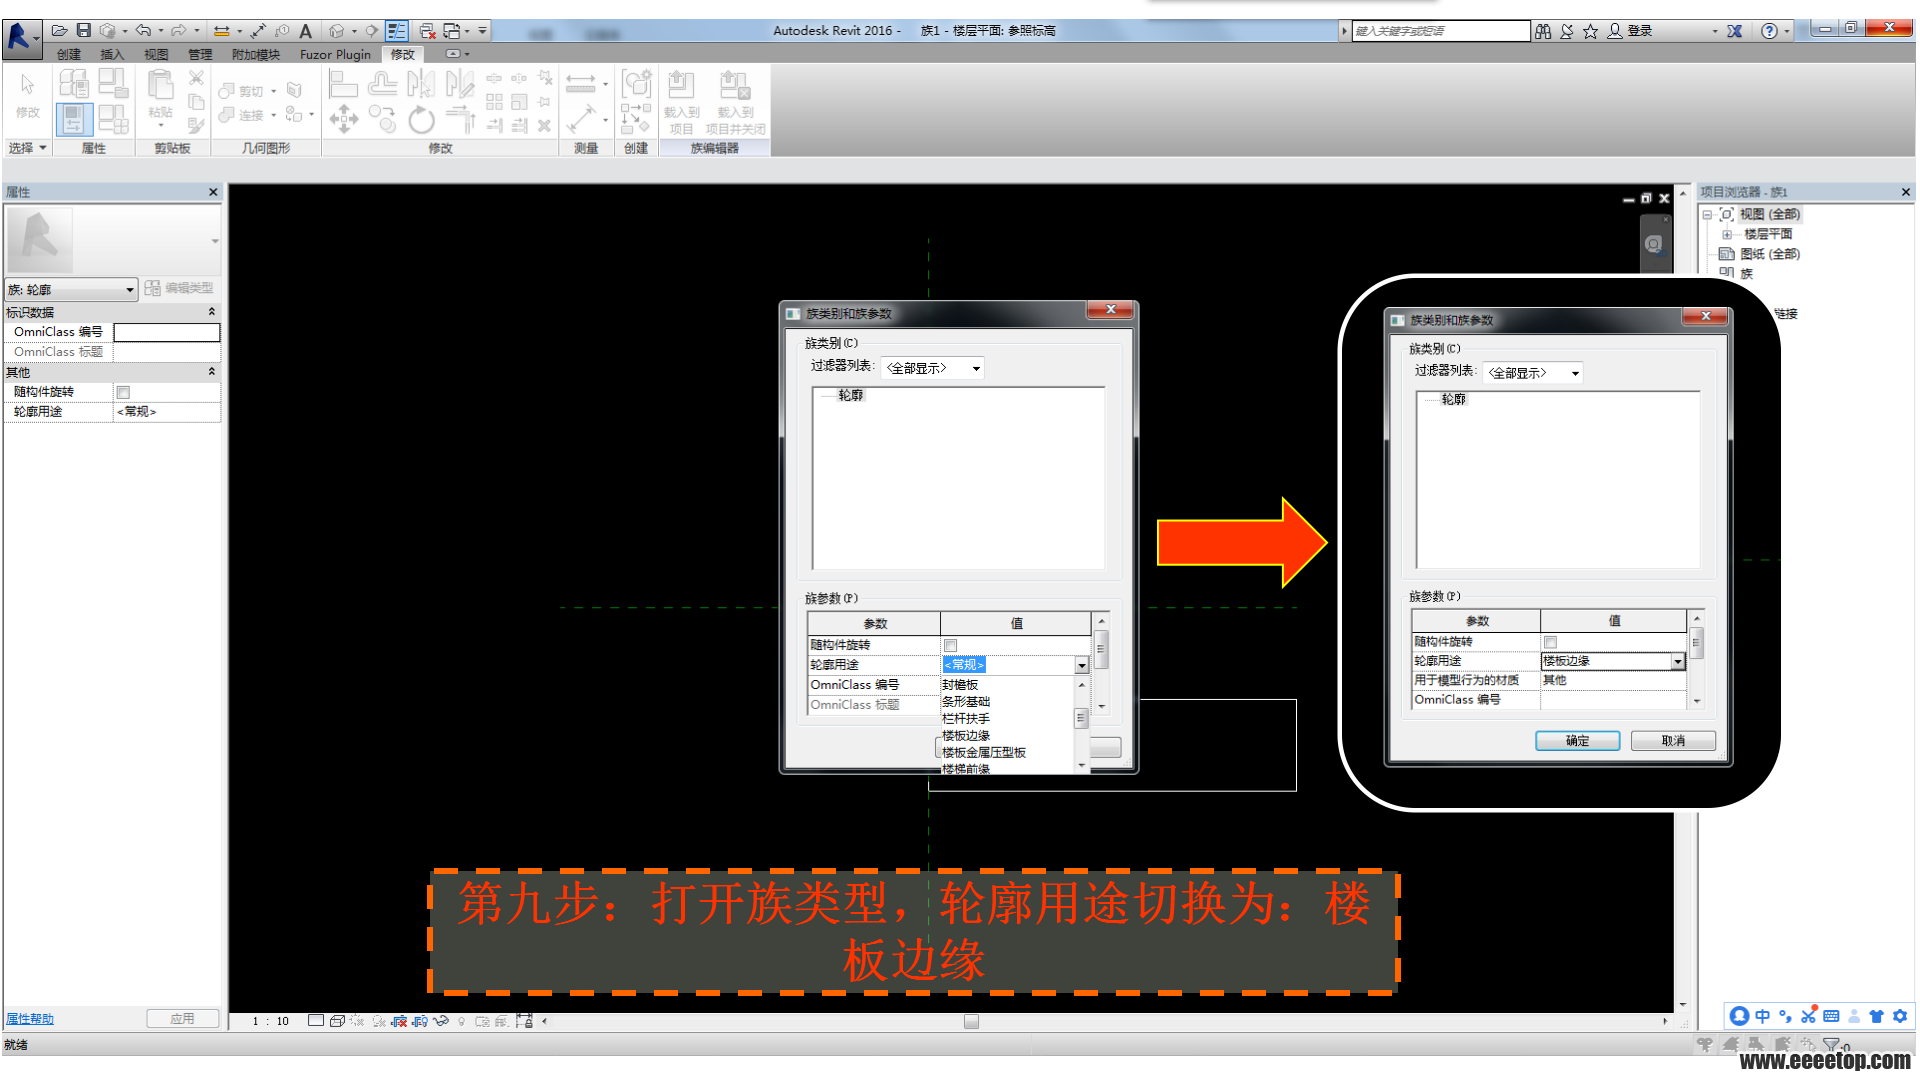1920x1080 pixels.
Task: Click the 1 : 10 view scale control
Action: (x=270, y=1021)
